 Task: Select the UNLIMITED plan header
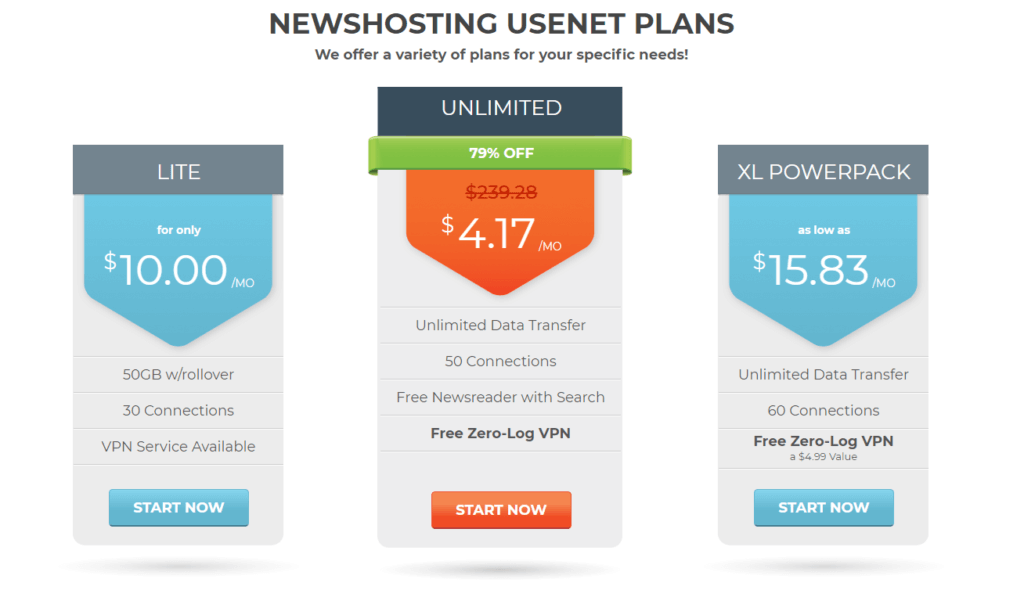tap(500, 108)
